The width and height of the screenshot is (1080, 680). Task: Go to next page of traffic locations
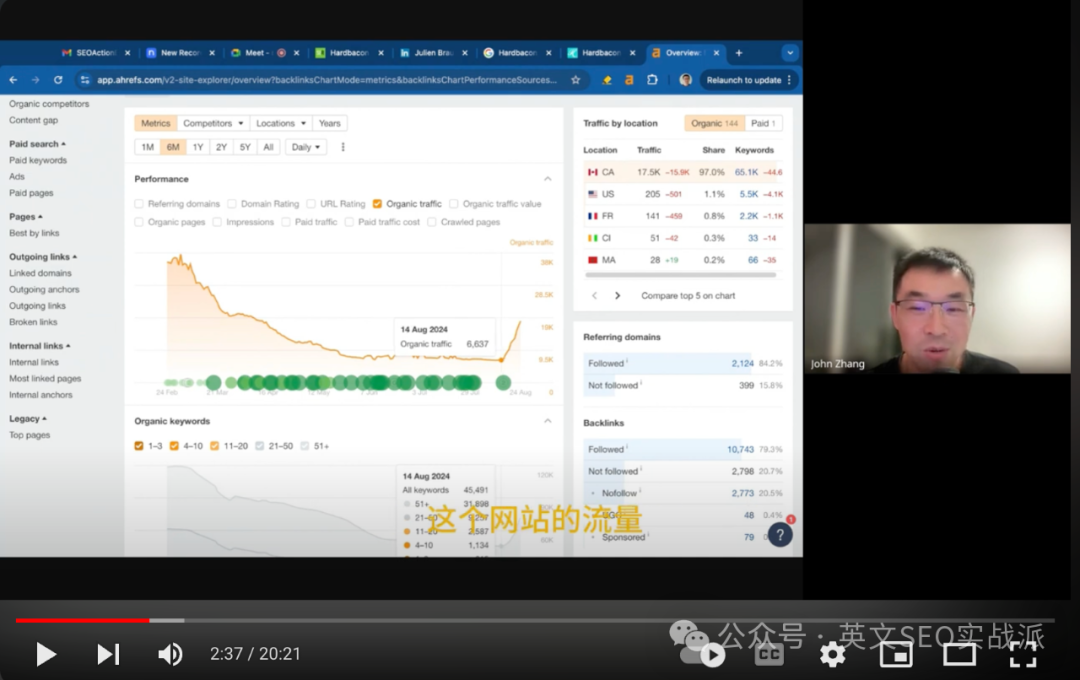(617, 296)
